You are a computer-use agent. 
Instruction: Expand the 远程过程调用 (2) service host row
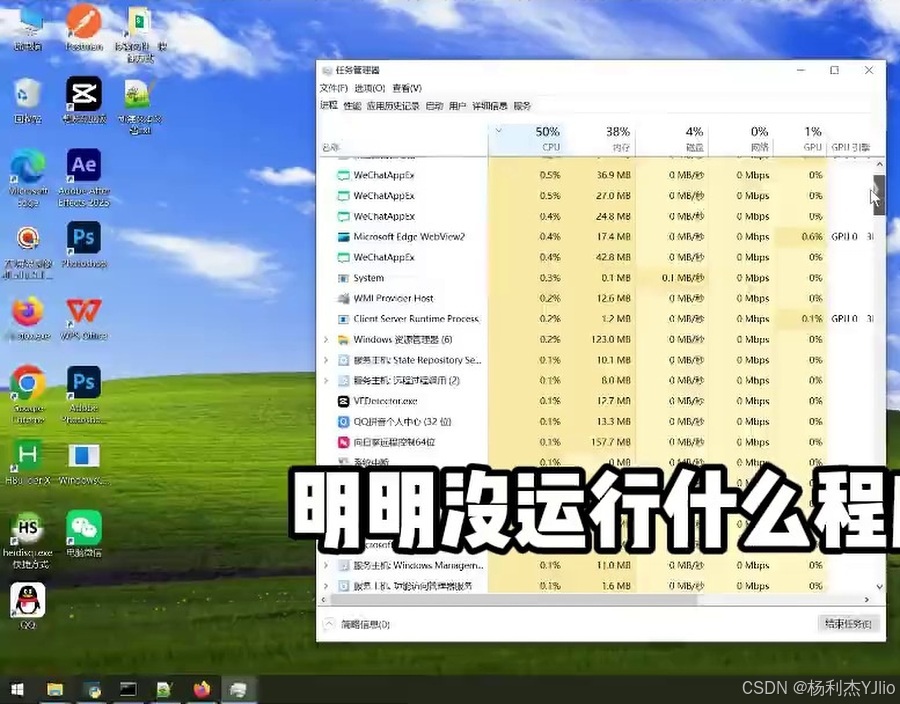(x=326, y=380)
